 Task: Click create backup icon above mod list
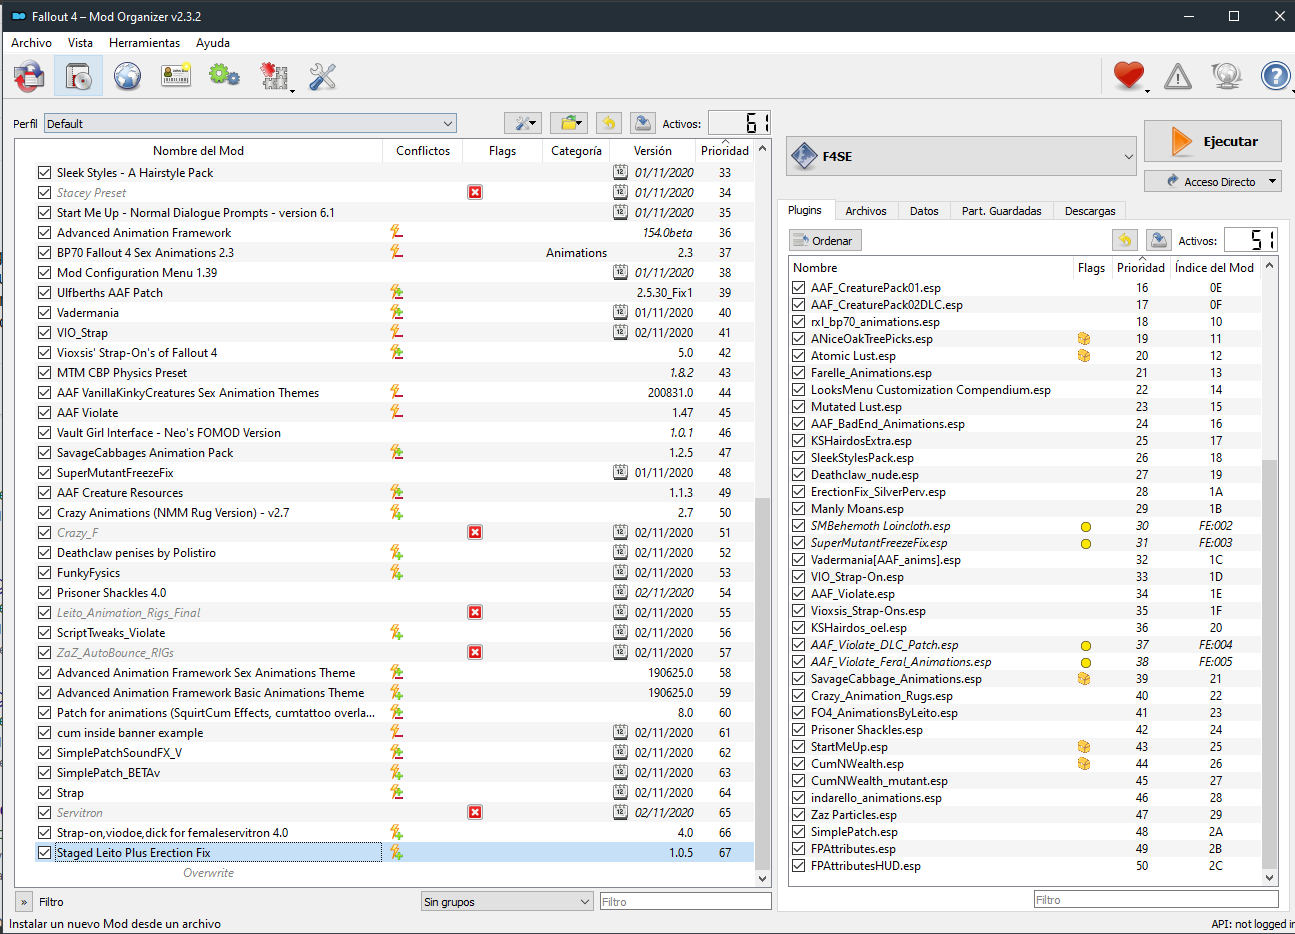pyautogui.click(x=643, y=123)
